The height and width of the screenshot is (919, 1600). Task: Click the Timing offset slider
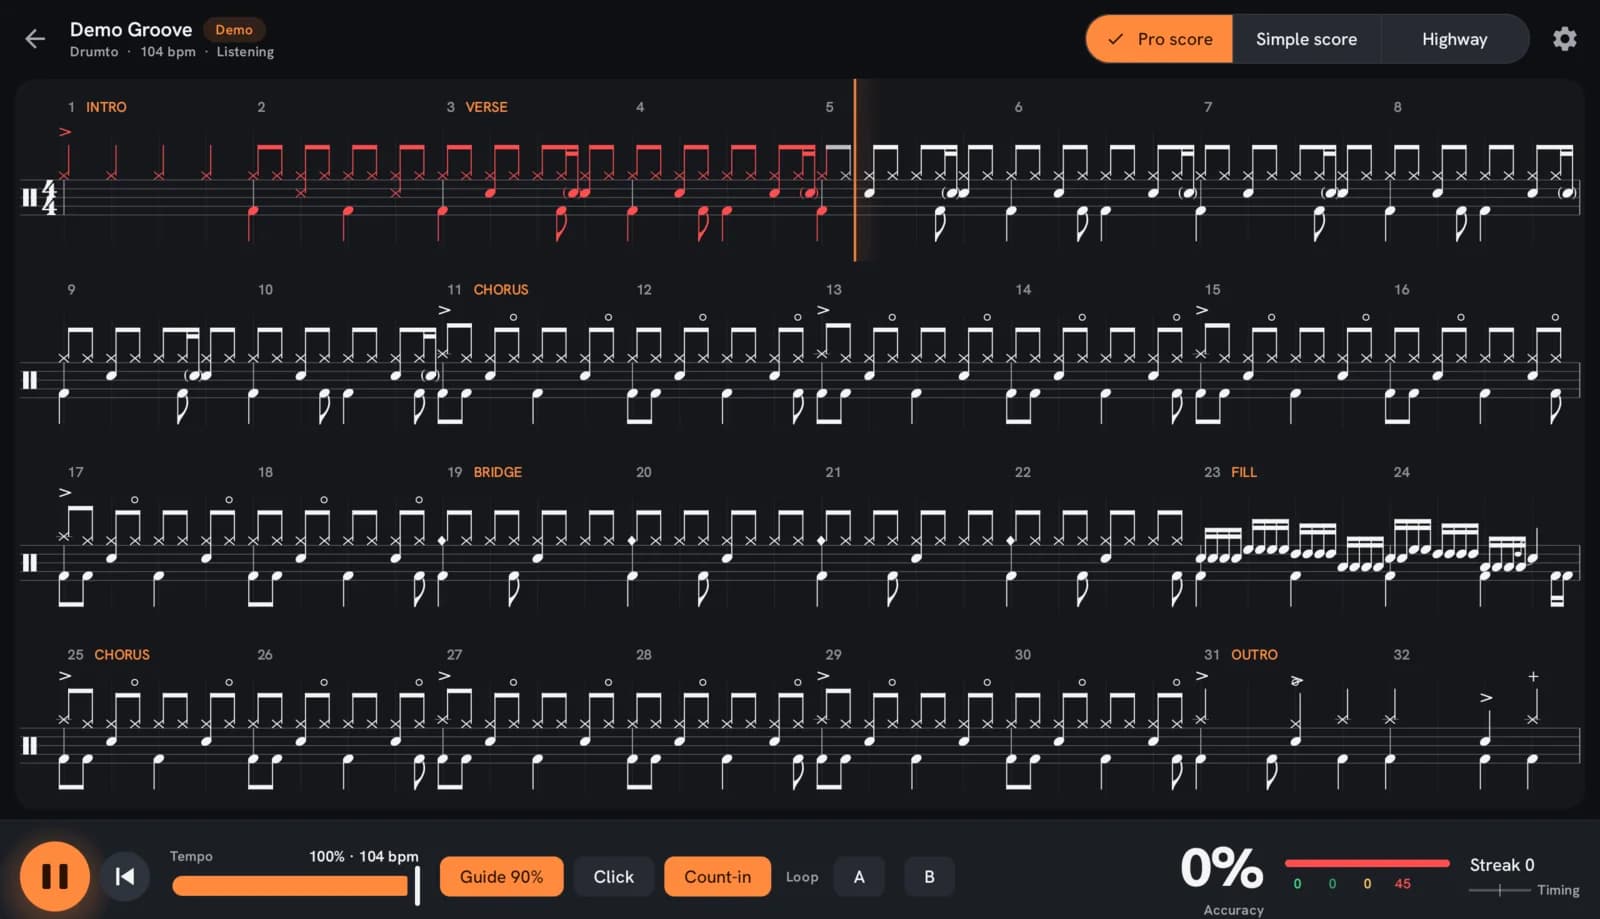tap(1499, 889)
